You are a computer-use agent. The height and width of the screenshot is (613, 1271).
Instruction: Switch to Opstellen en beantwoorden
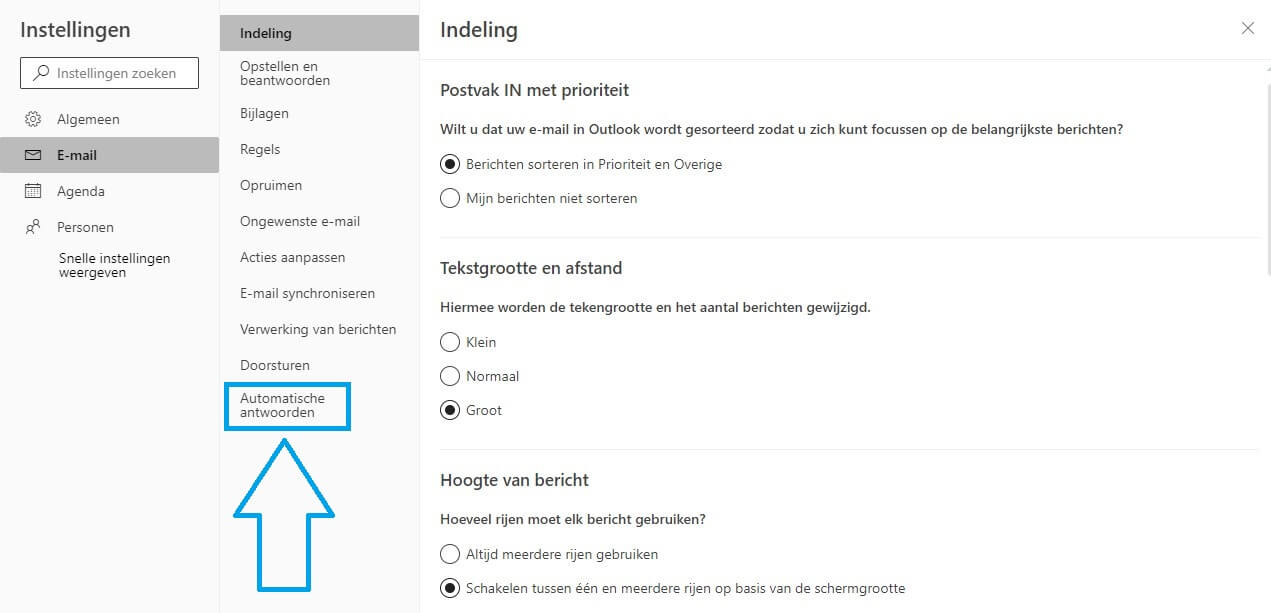point(285,72)
